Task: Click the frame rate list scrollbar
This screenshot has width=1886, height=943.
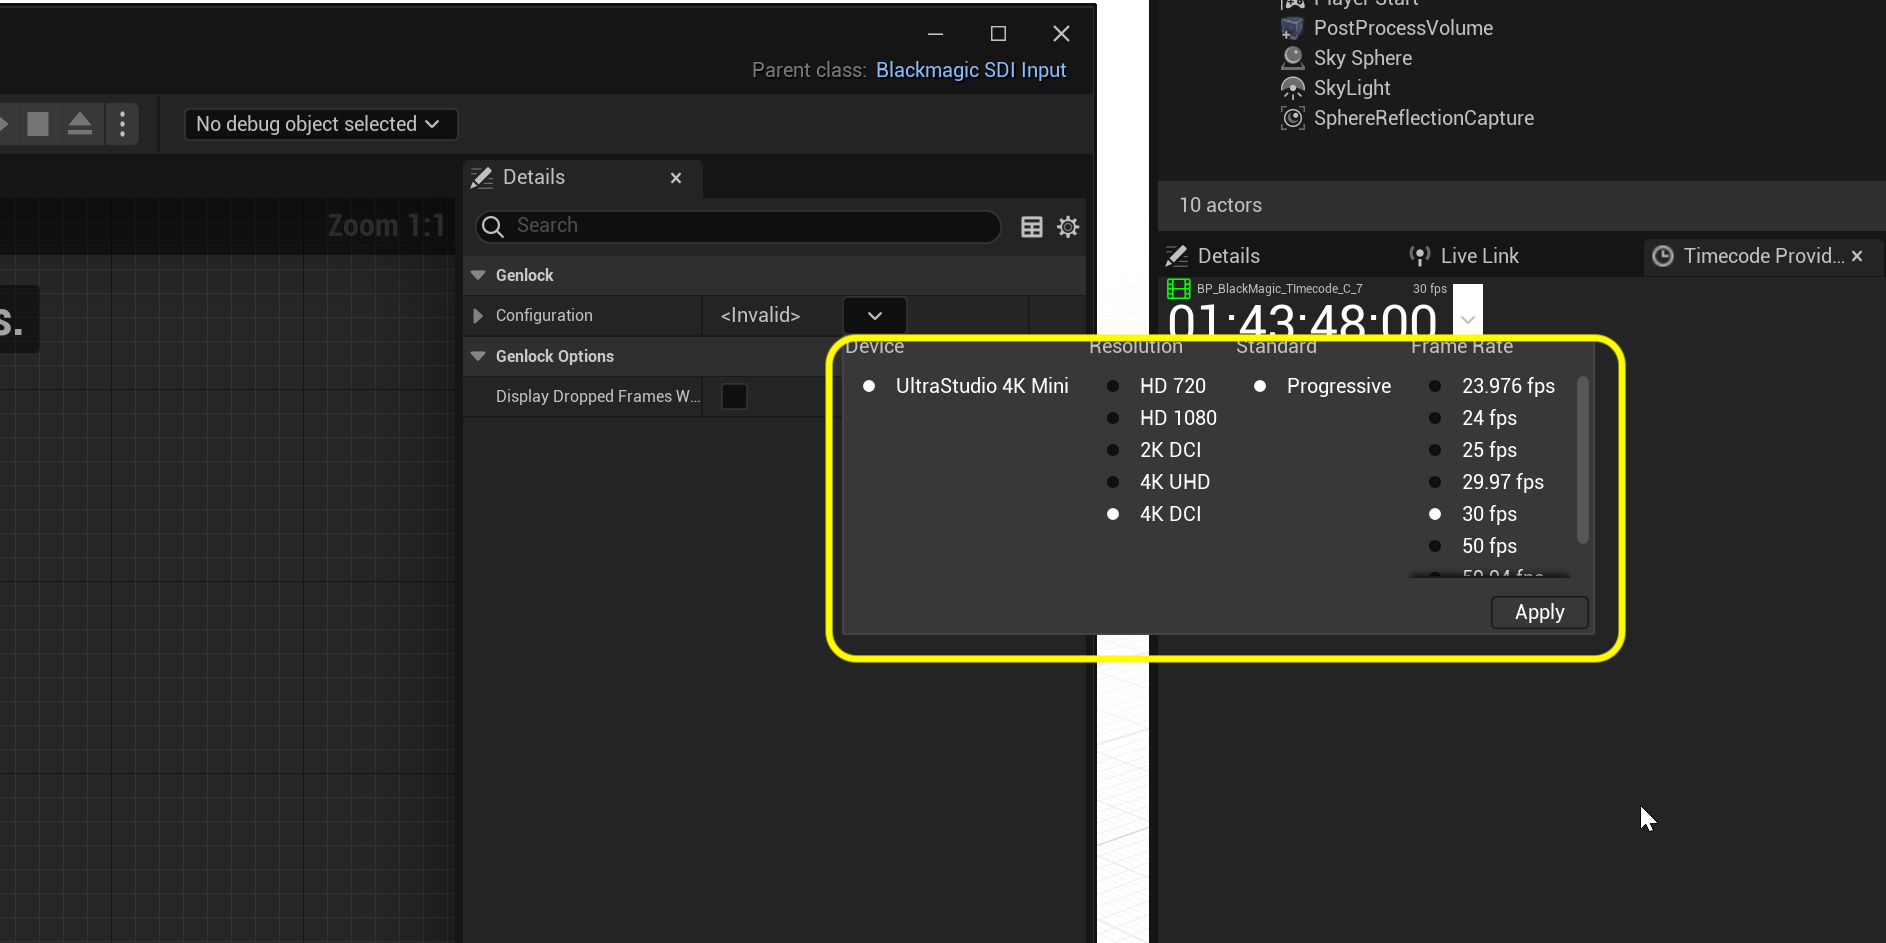Action: point(1582,460)
